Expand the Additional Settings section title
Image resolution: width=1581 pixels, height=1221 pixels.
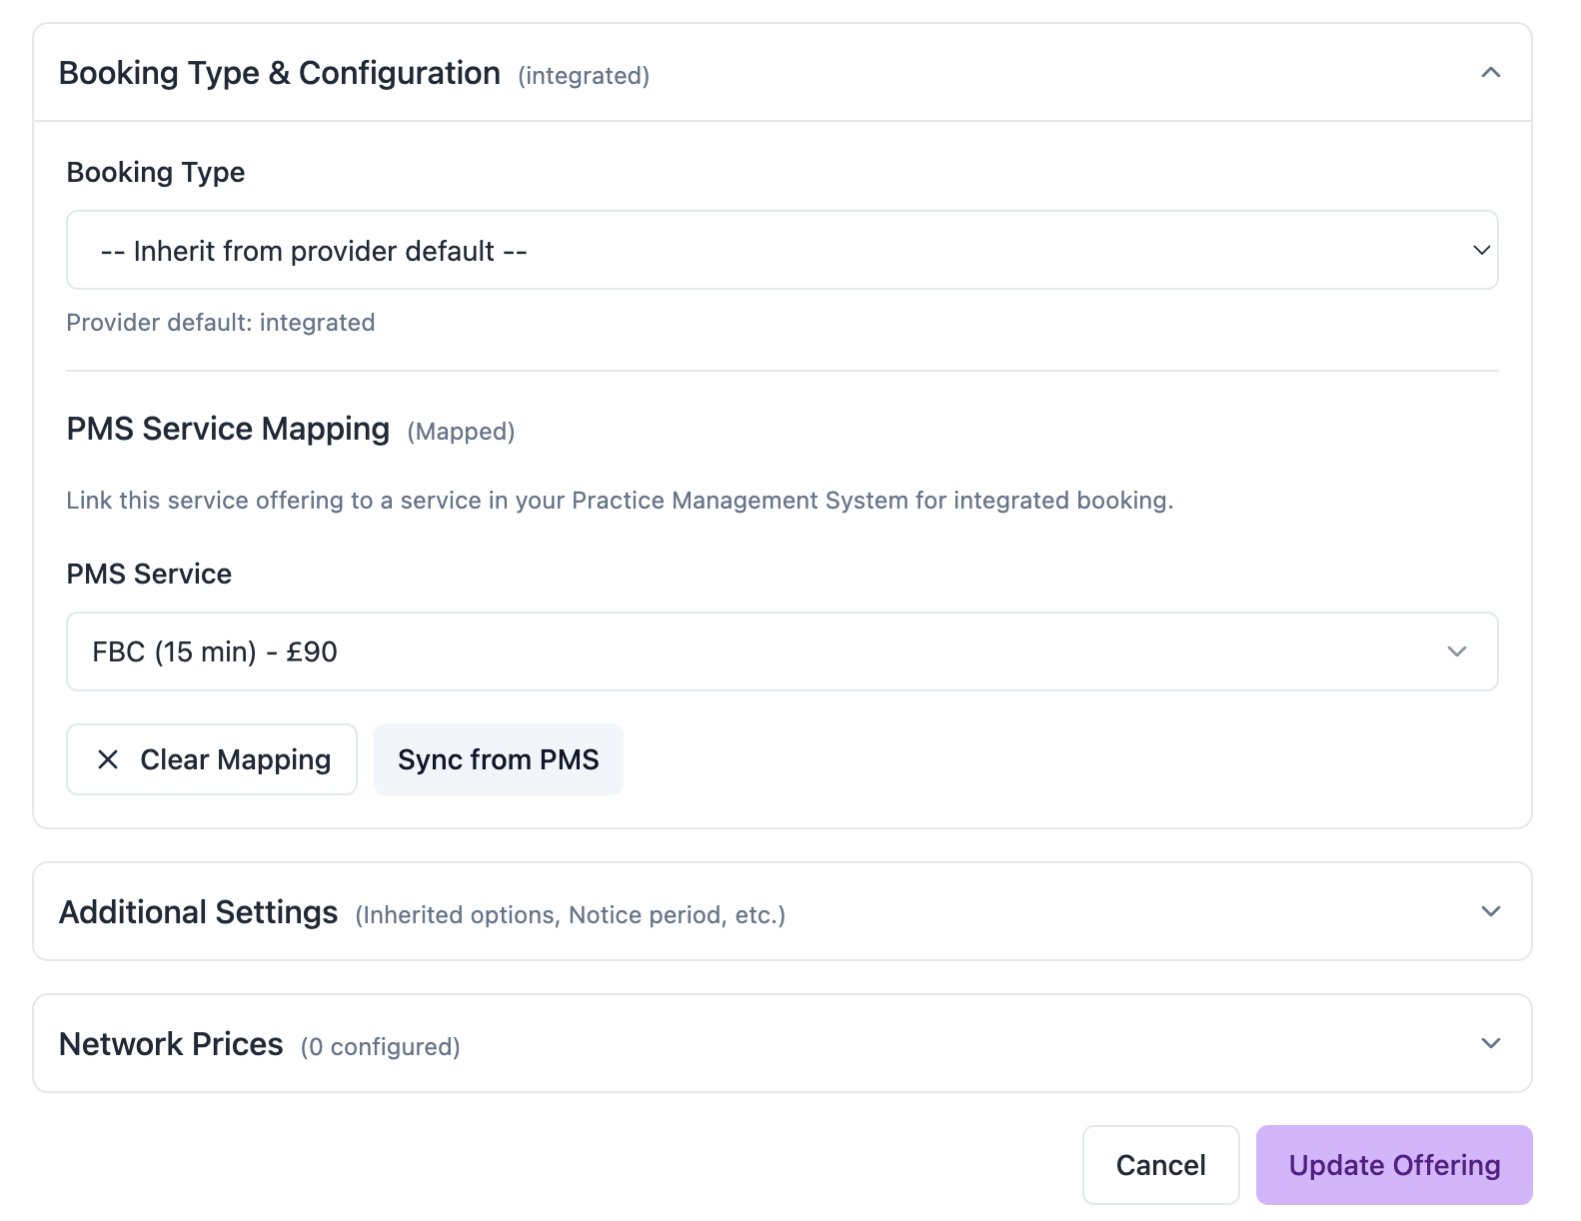pos(198,912)
